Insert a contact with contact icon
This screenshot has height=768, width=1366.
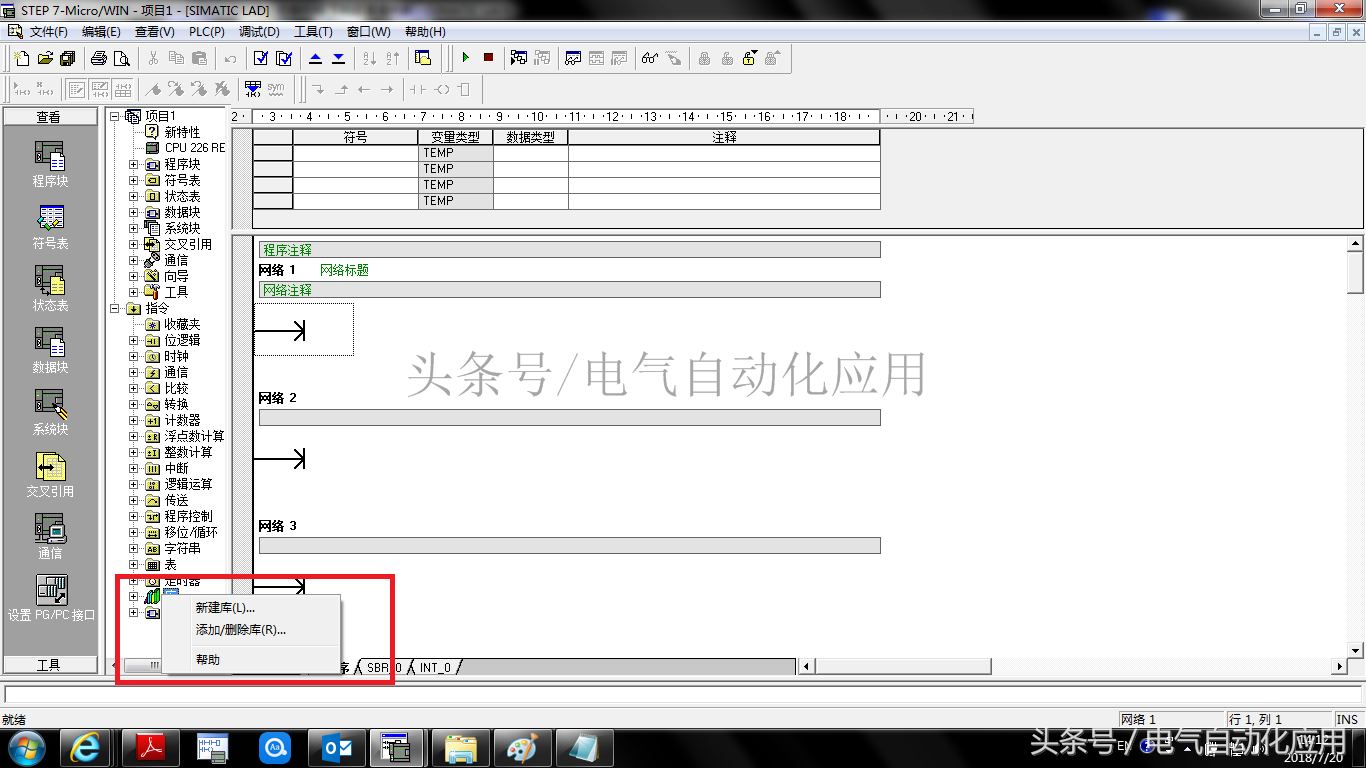(418, 89)
